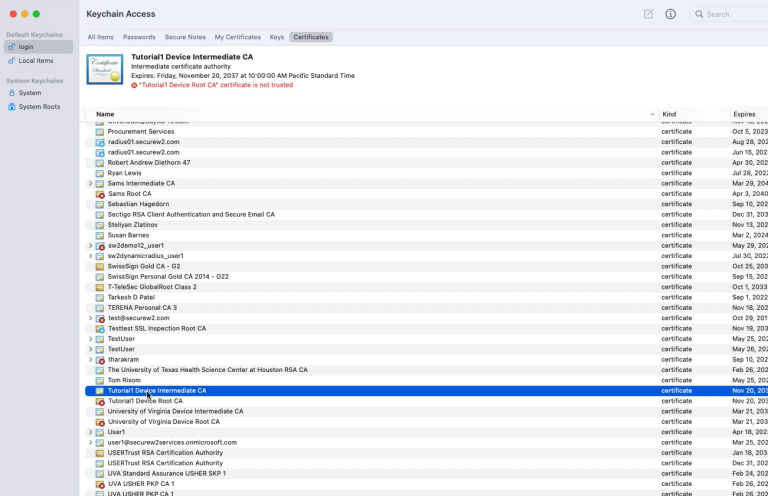Expand the Sams Intermediate CA row
The height and width of the screenshot is (496, 768).
point(91,184)
